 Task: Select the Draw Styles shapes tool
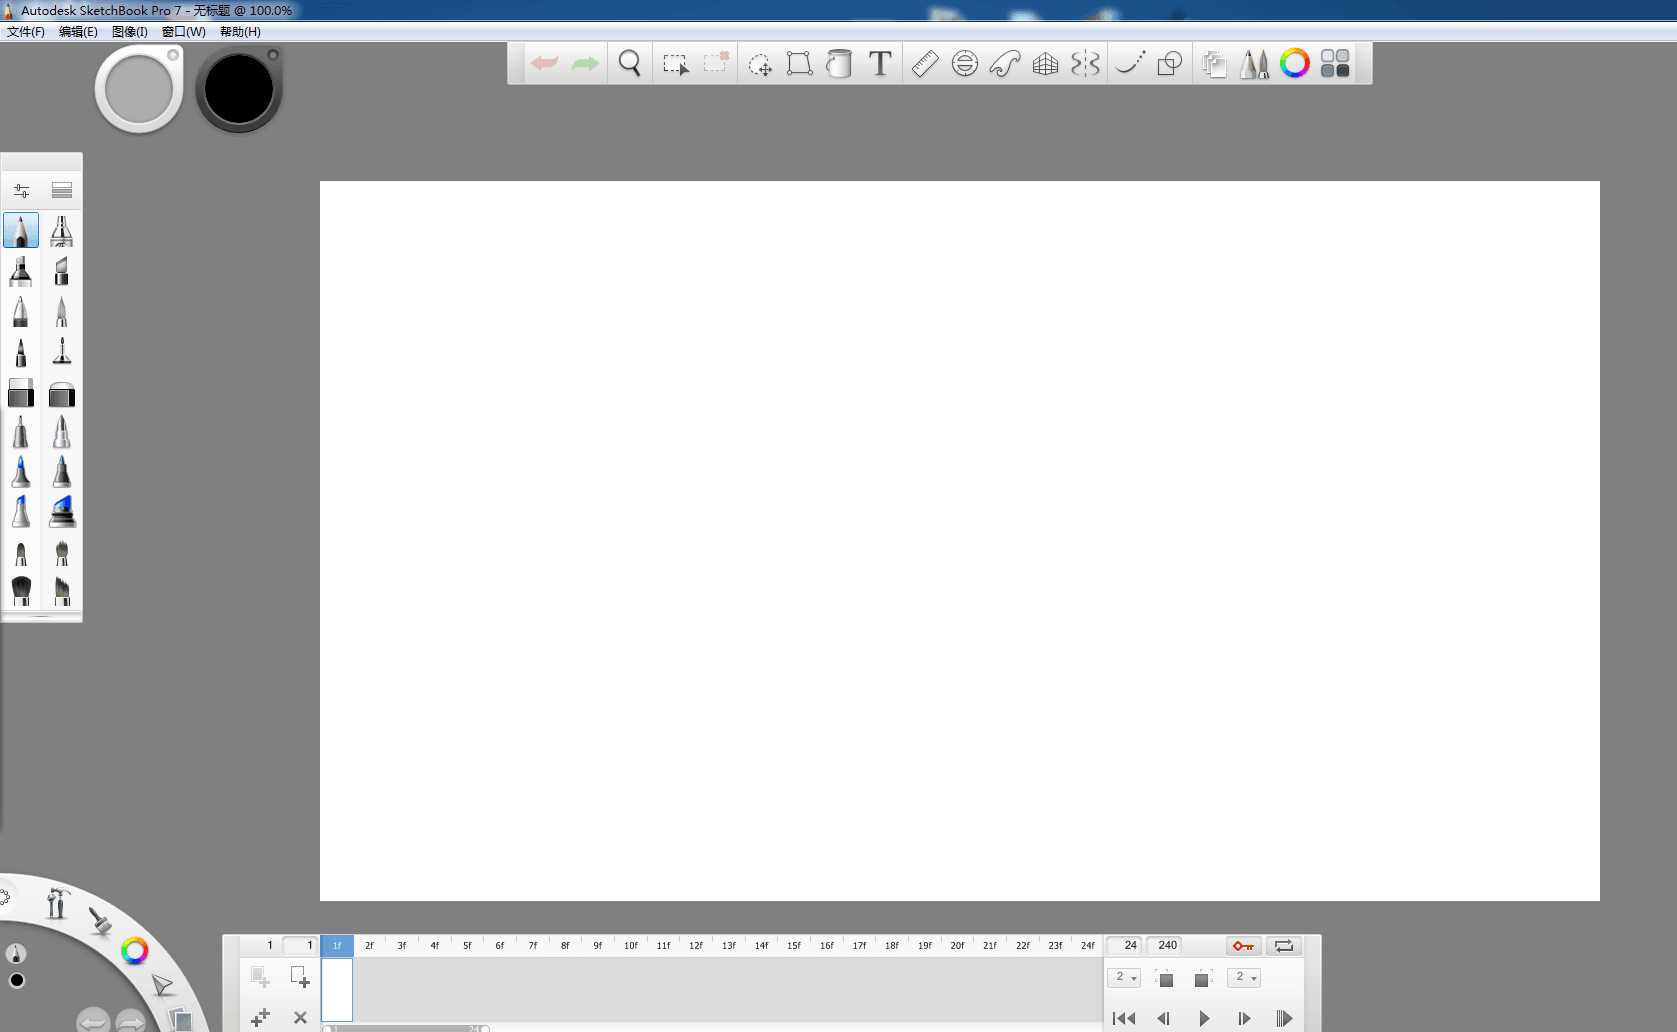pyautogui.click(x=1170, y=64)
